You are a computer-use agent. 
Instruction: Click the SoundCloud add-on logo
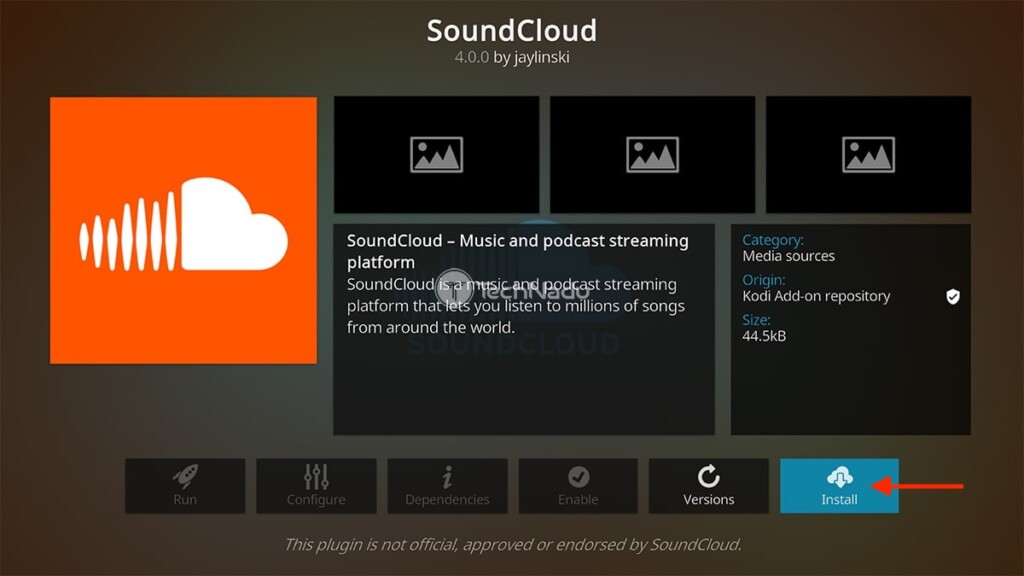[184, 231]
